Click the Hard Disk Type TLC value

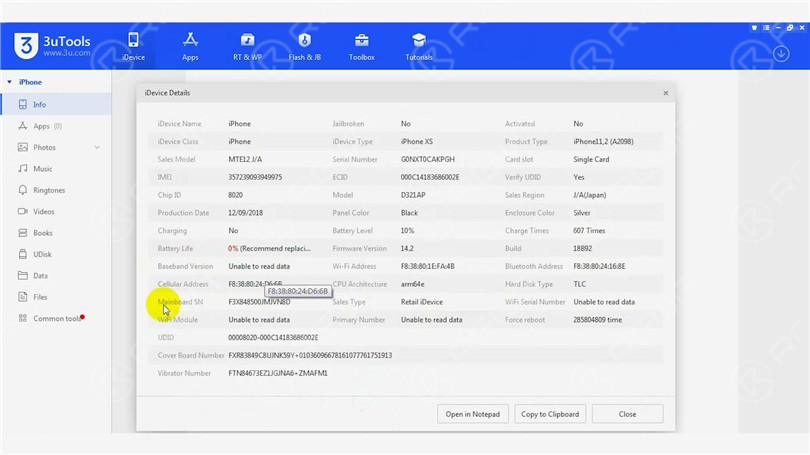click(580, 284)
